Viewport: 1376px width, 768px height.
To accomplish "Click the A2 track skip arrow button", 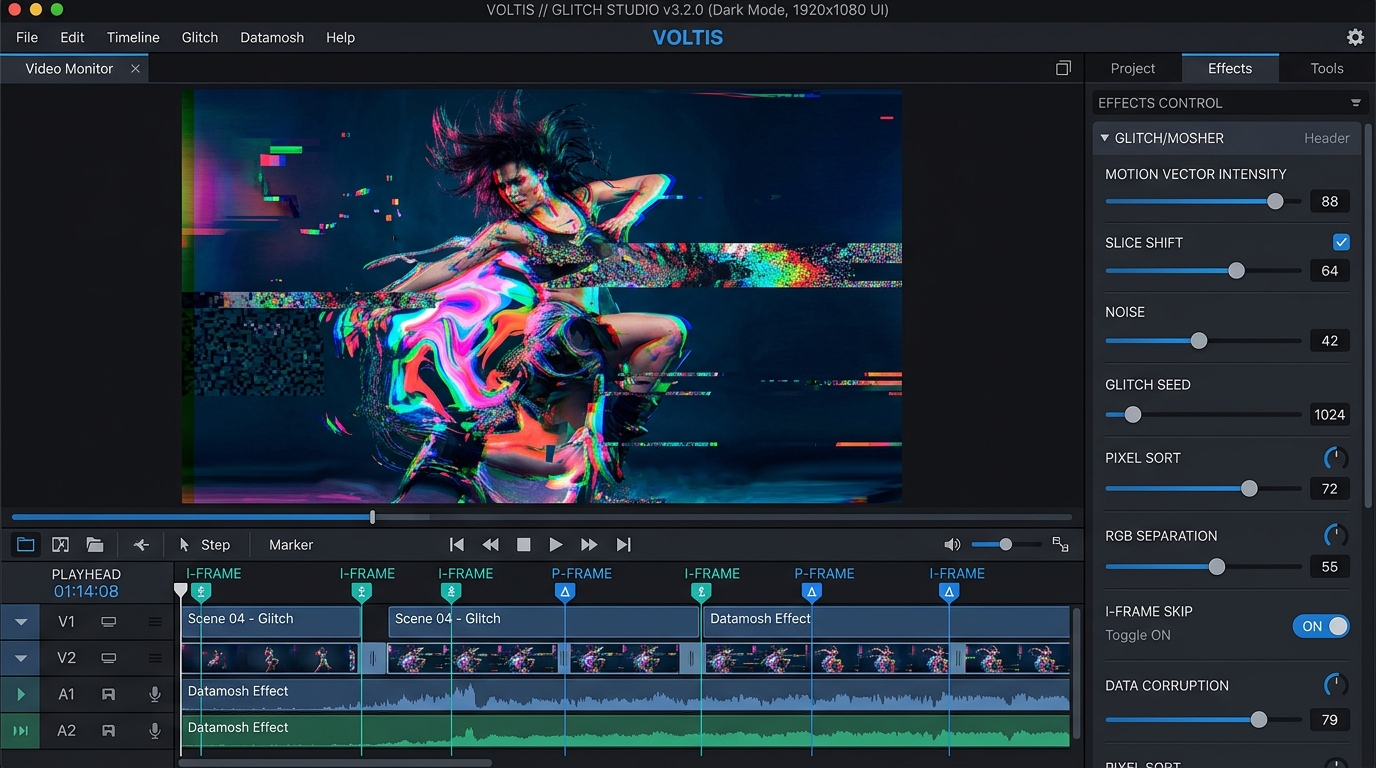I will pyautogui.click(x=21, y=731).
